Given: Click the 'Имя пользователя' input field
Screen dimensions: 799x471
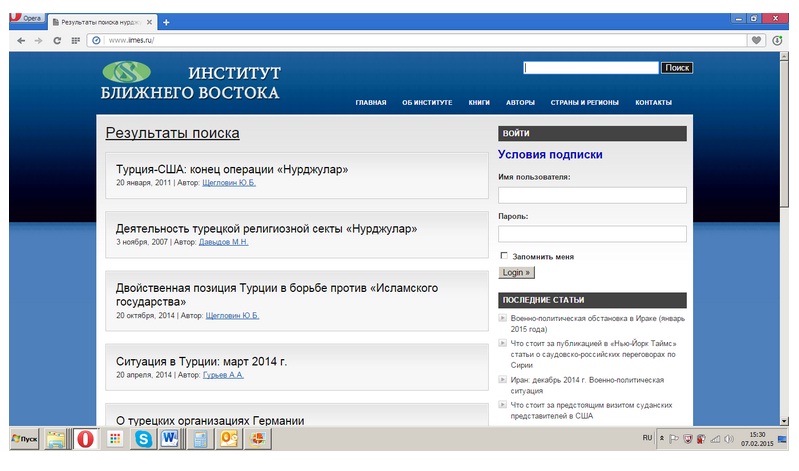Looking at the screenshot, I should pos(592,195).
